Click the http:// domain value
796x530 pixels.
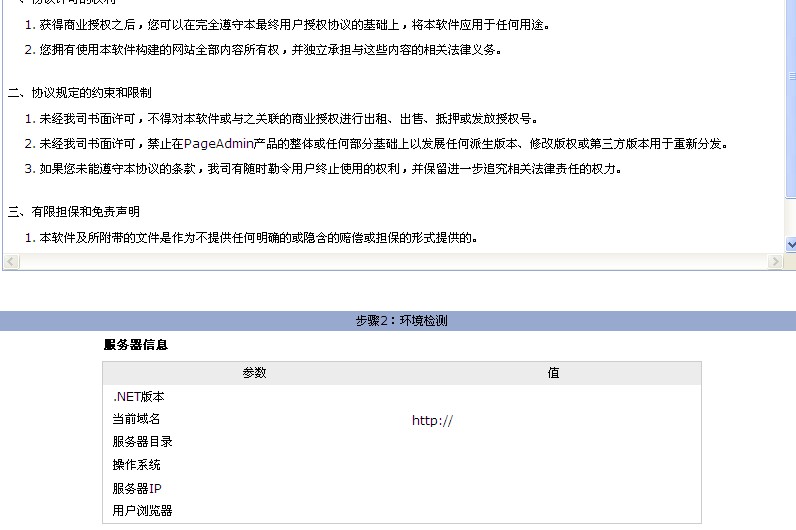(x=432, y=421)
